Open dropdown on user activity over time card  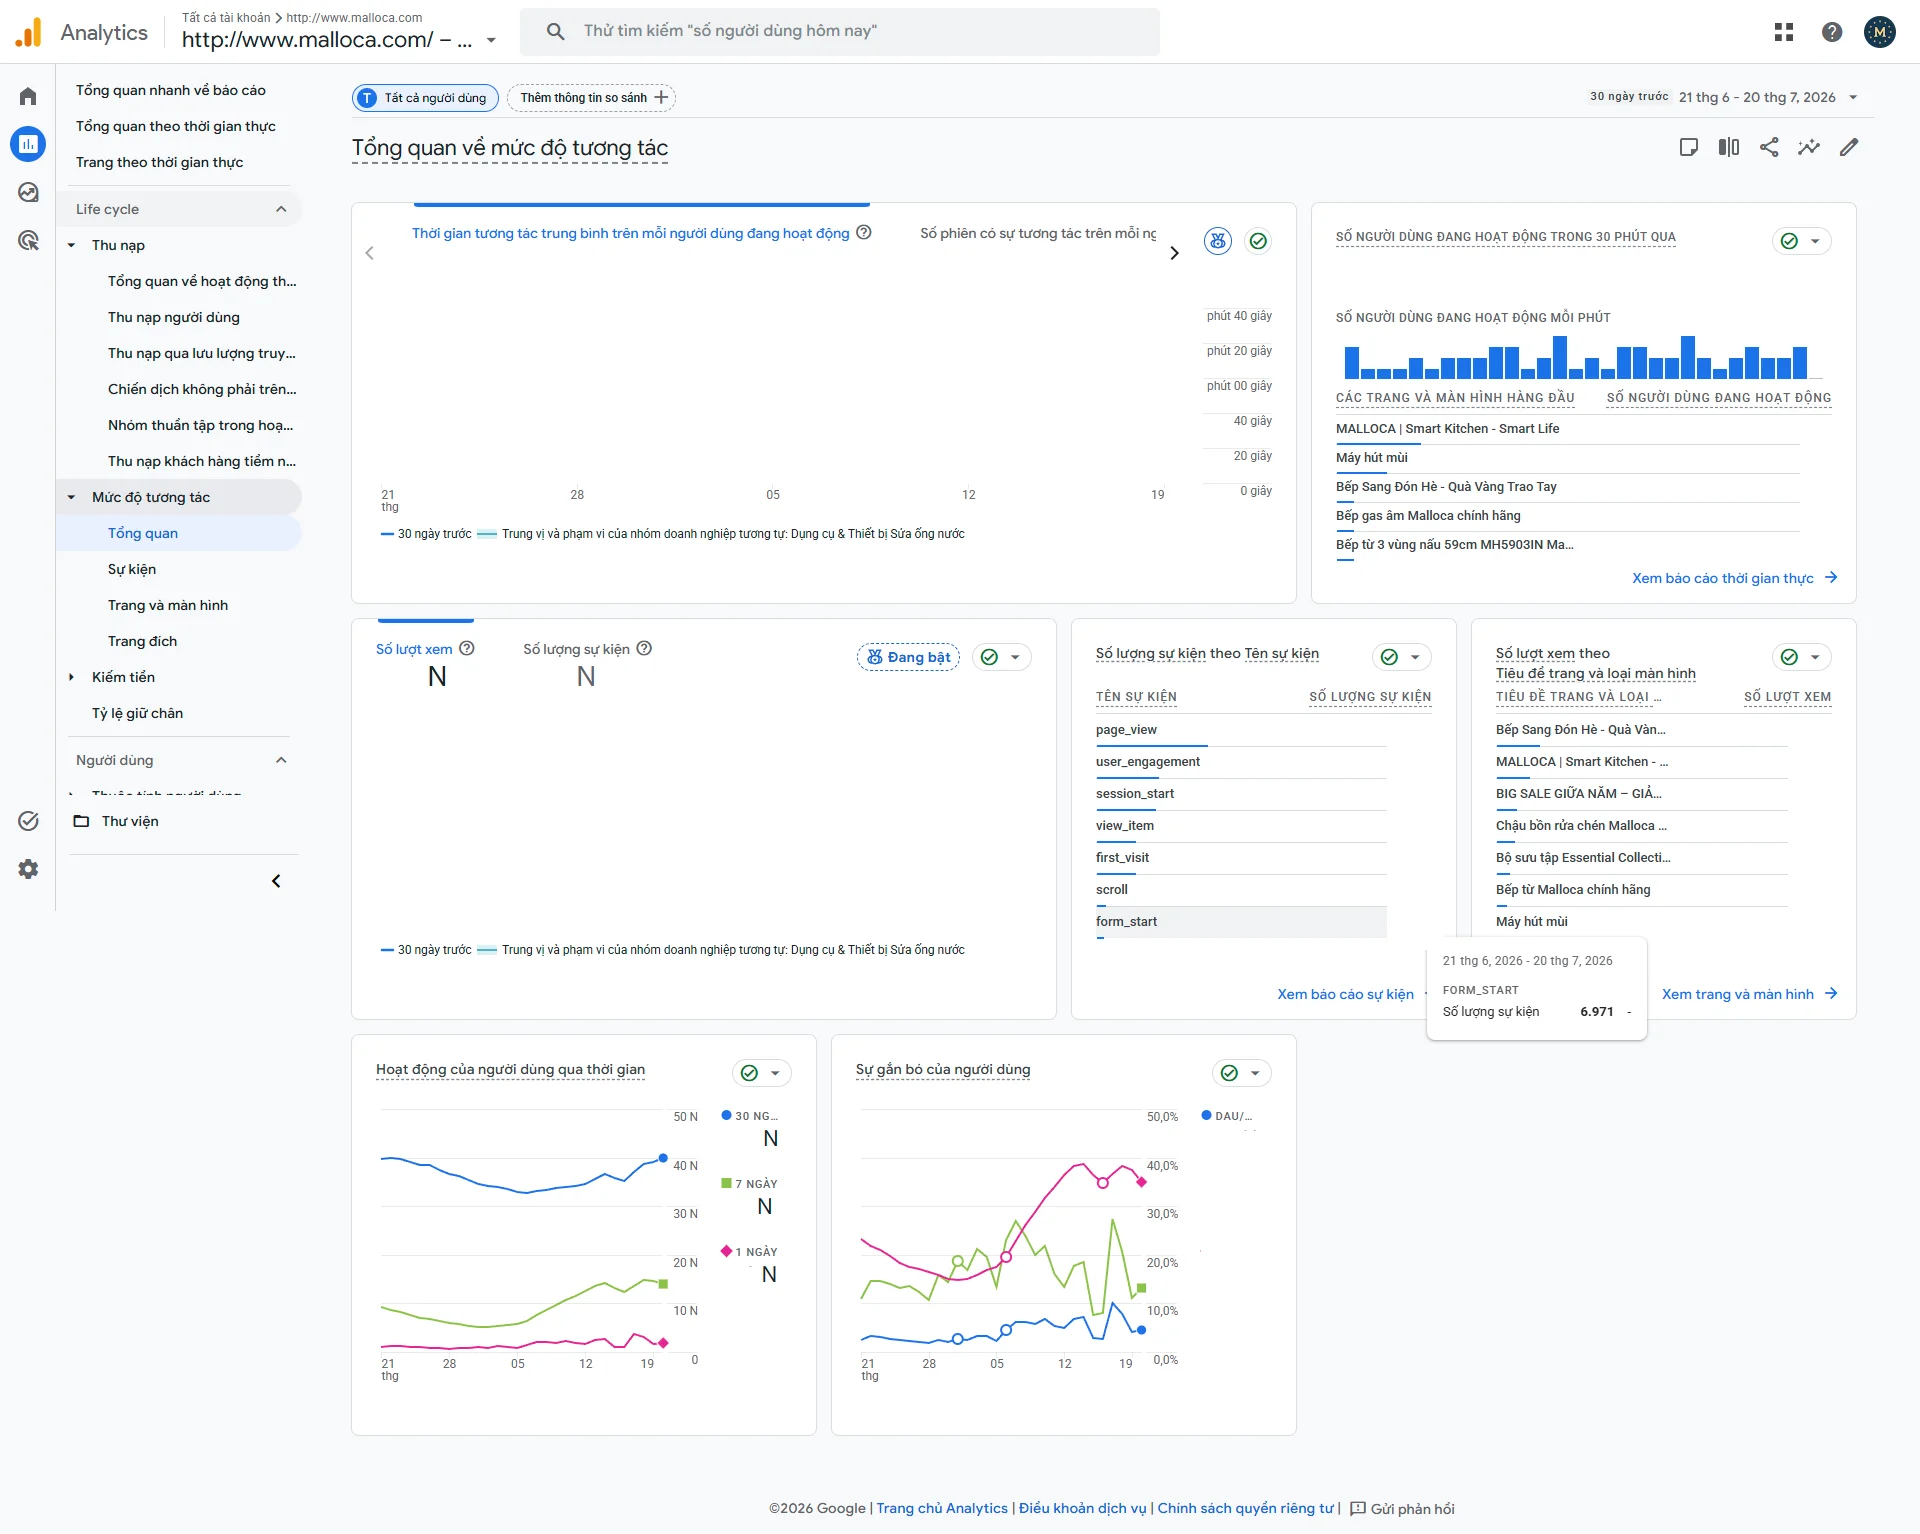(775, 1073)
